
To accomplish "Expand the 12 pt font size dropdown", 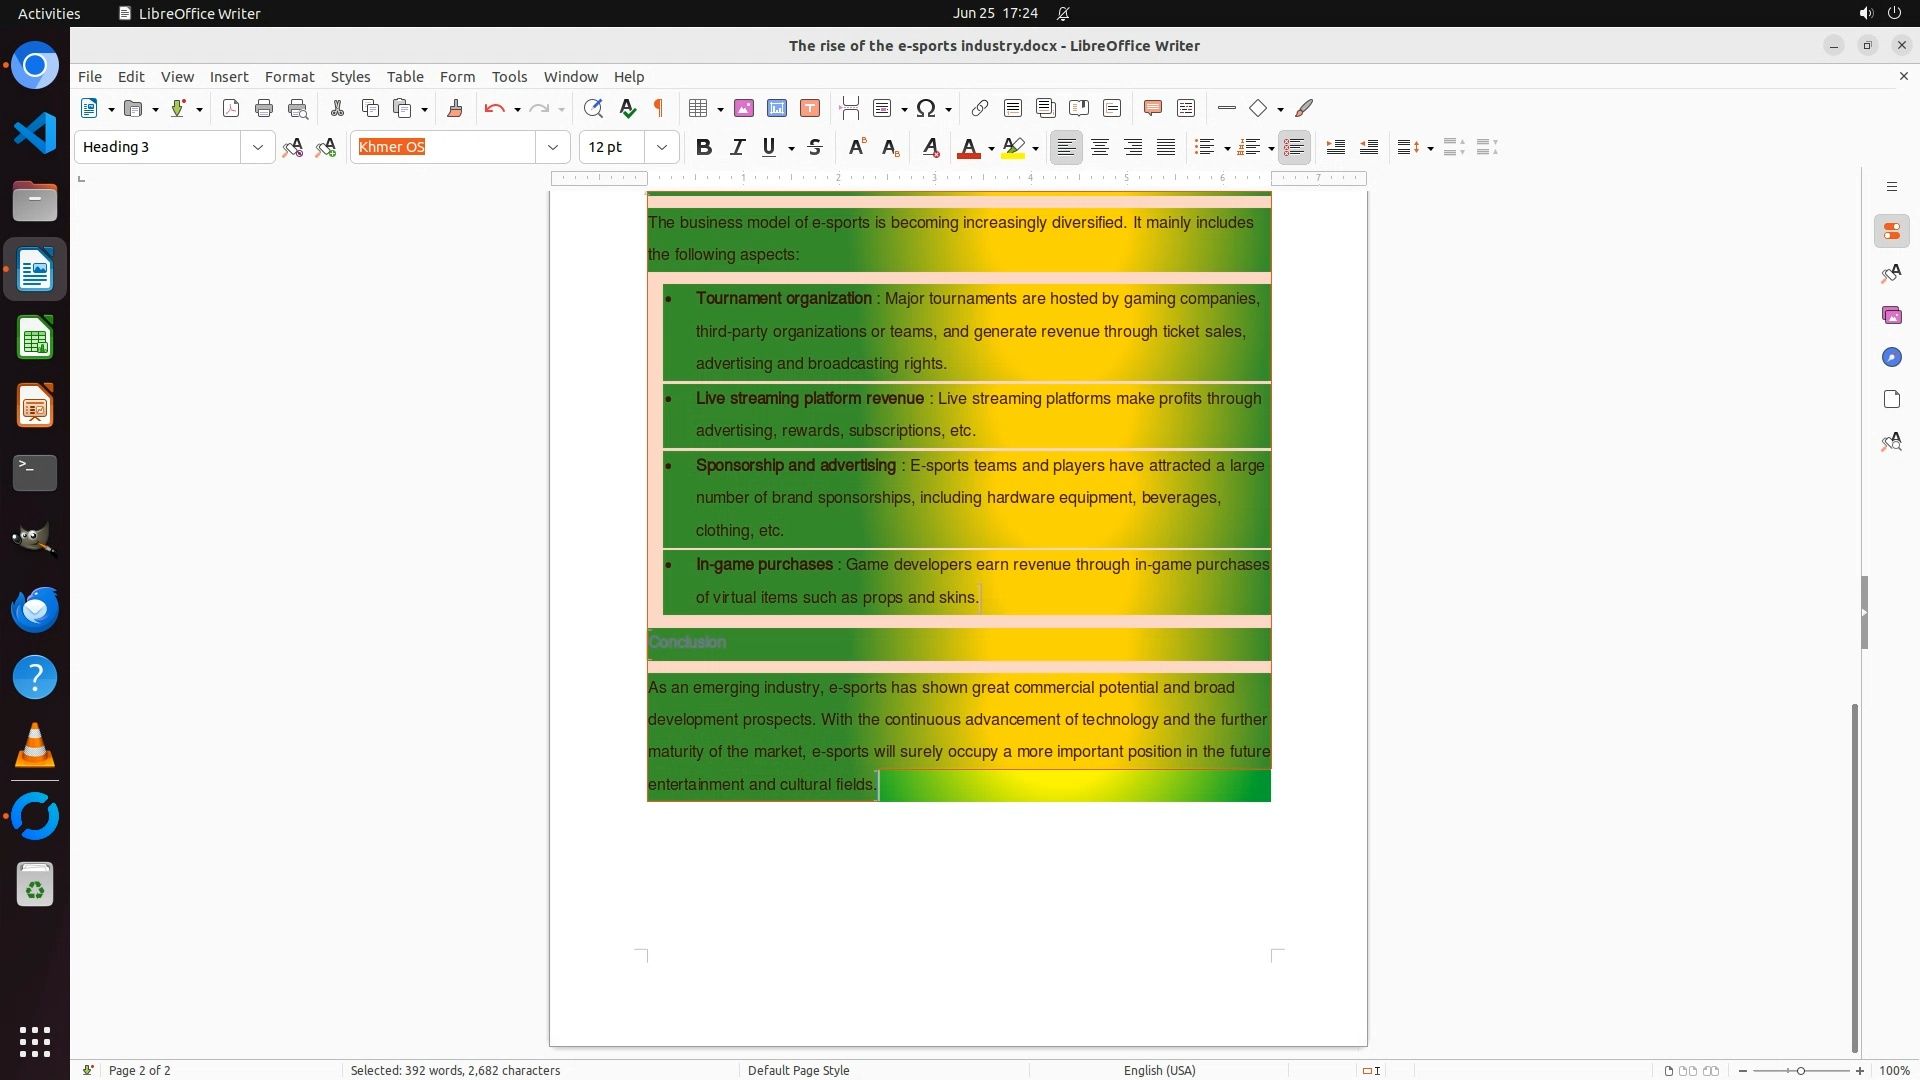I will [x=661, y=147].
